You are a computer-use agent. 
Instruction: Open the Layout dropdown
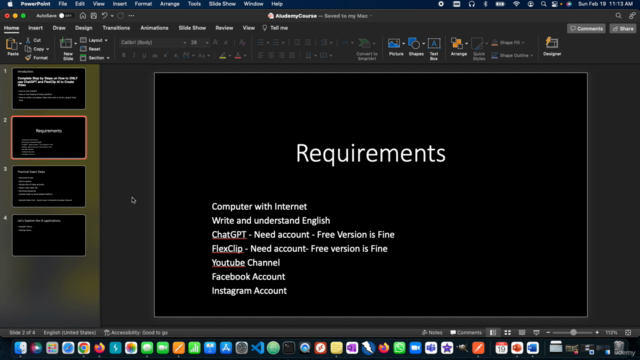point(94,40)
